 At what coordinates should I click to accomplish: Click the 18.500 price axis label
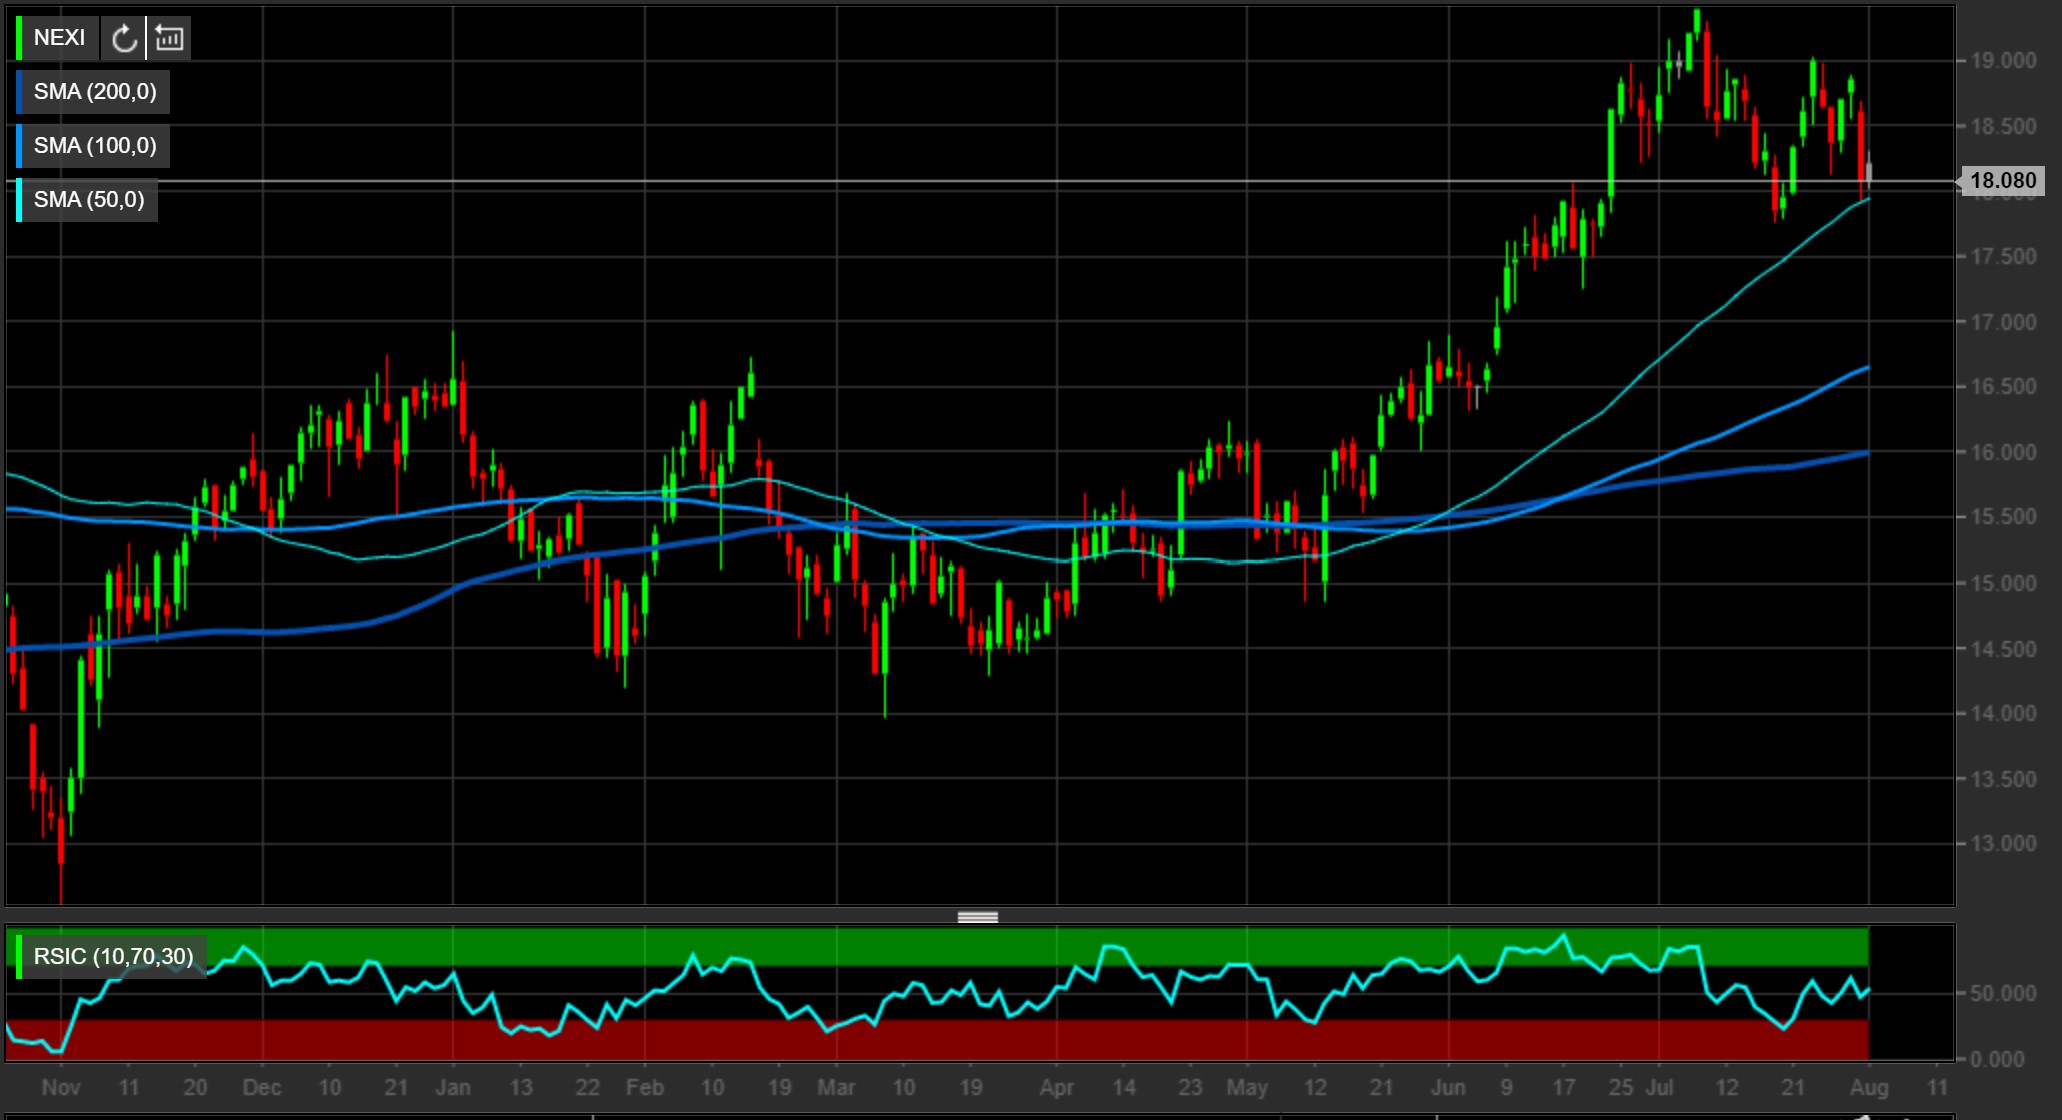point(2003,127)
